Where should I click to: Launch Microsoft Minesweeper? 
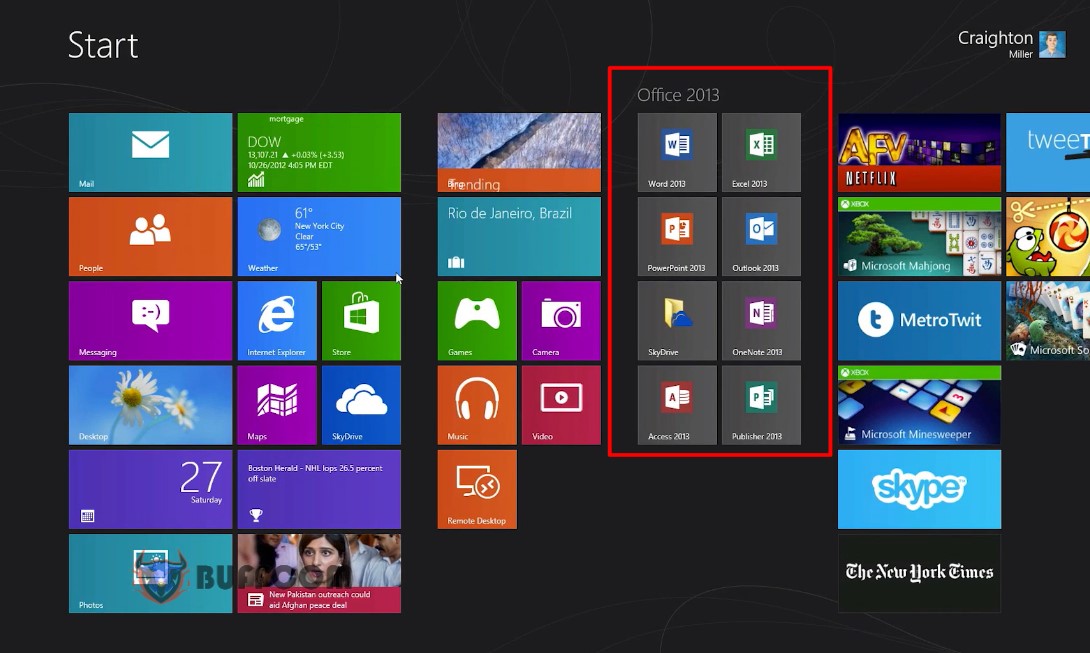(919, 405)
